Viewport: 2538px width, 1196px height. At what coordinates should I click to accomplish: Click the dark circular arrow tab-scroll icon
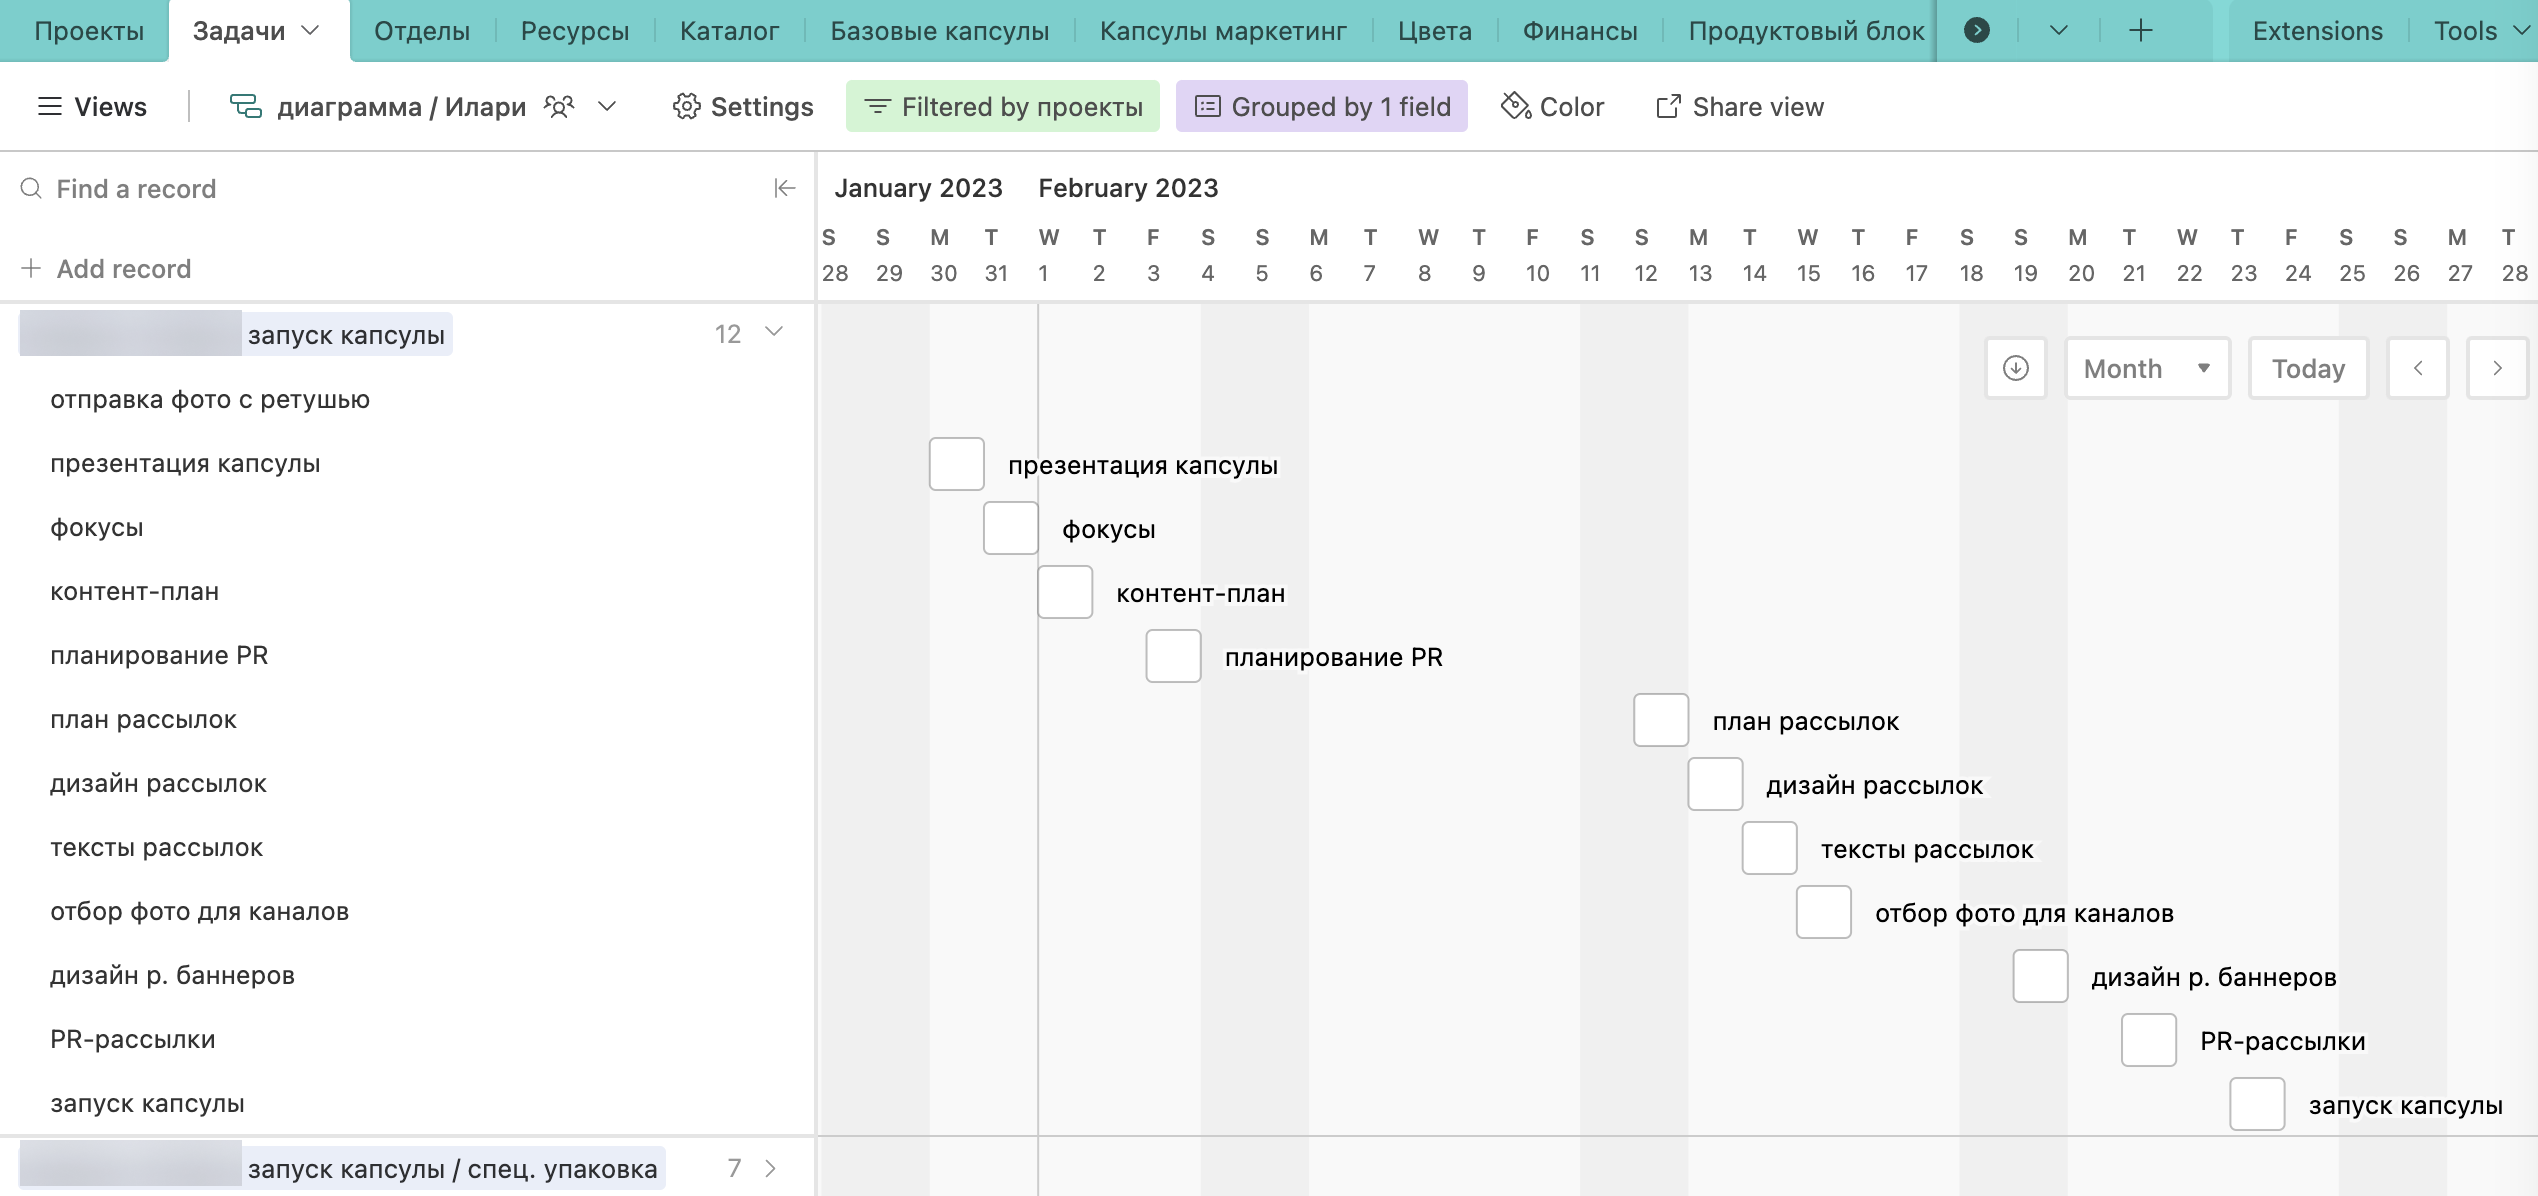[1976, 30]
